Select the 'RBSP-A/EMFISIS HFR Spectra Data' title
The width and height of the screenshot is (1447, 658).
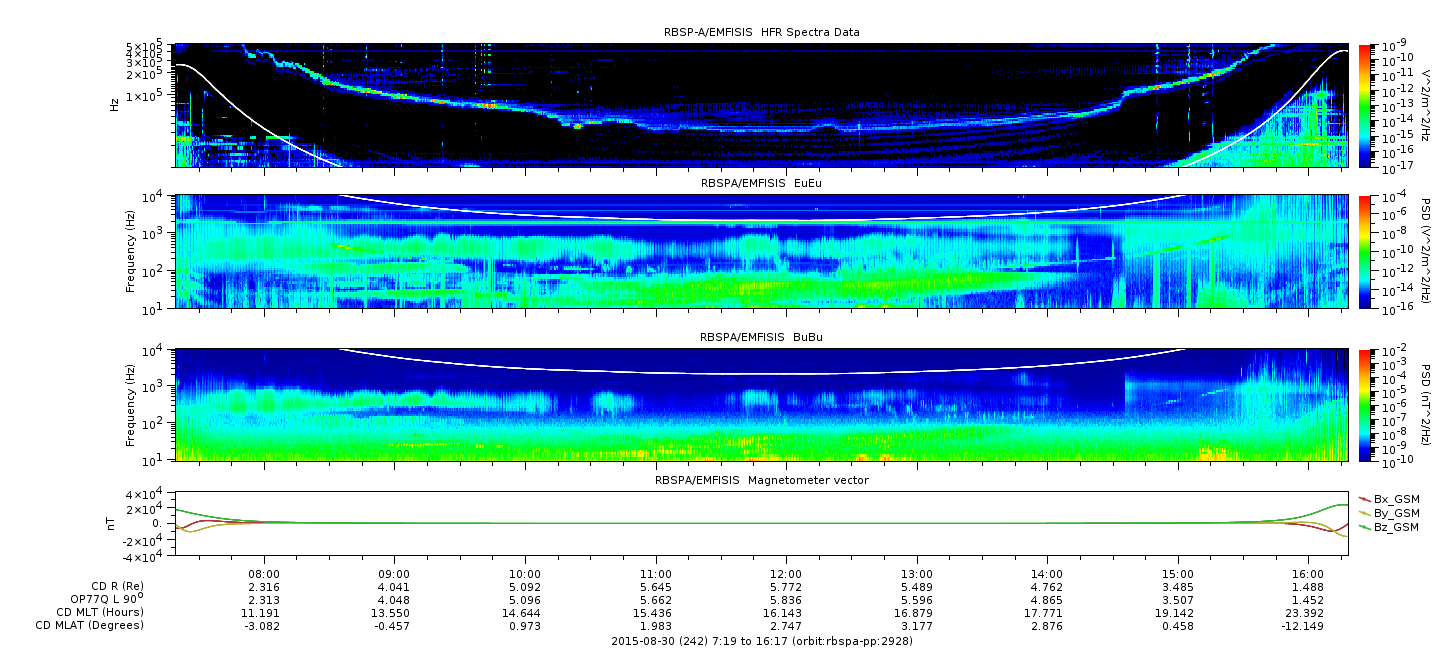761,32
